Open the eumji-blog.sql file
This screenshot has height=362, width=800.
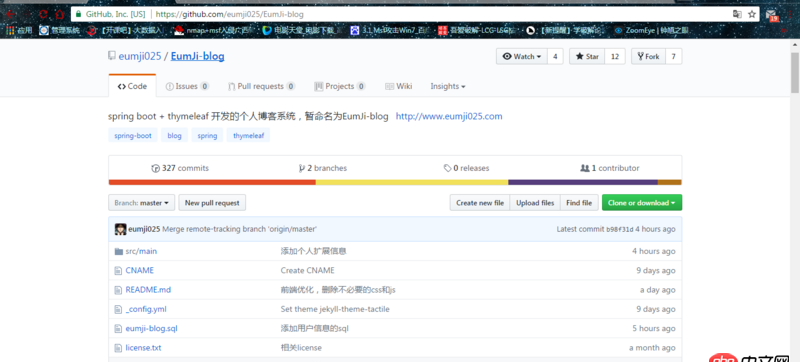pyautogui.click(x=152, y=328)
